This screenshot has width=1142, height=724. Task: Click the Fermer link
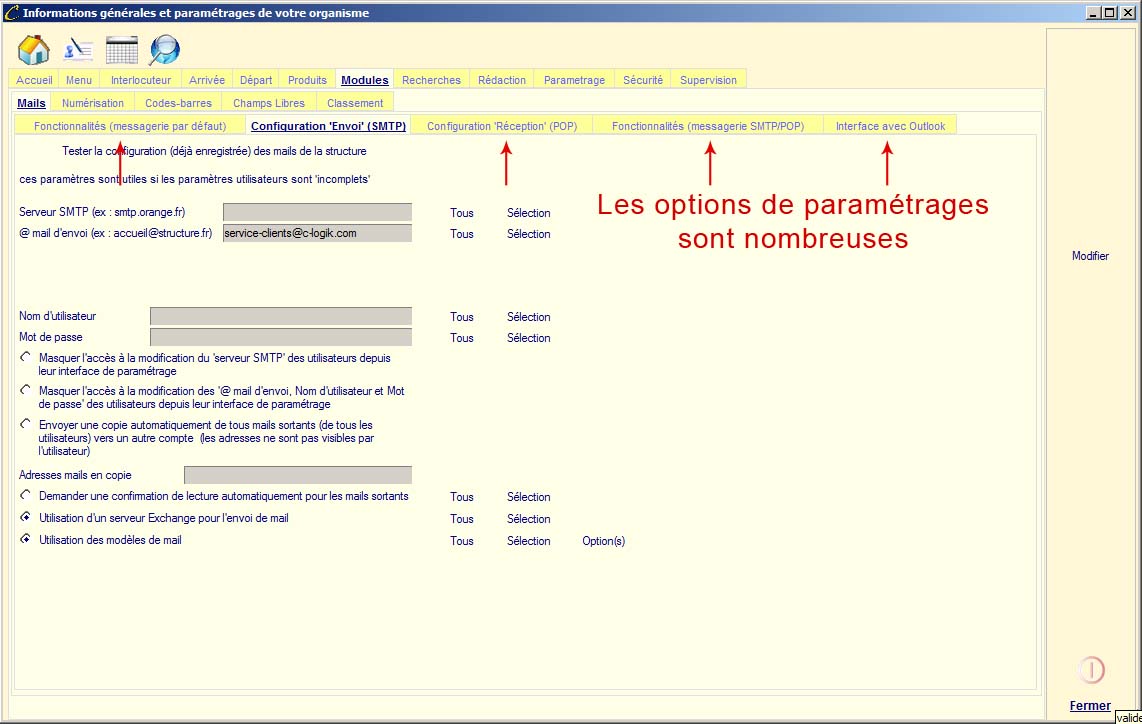pos(1090,706)
